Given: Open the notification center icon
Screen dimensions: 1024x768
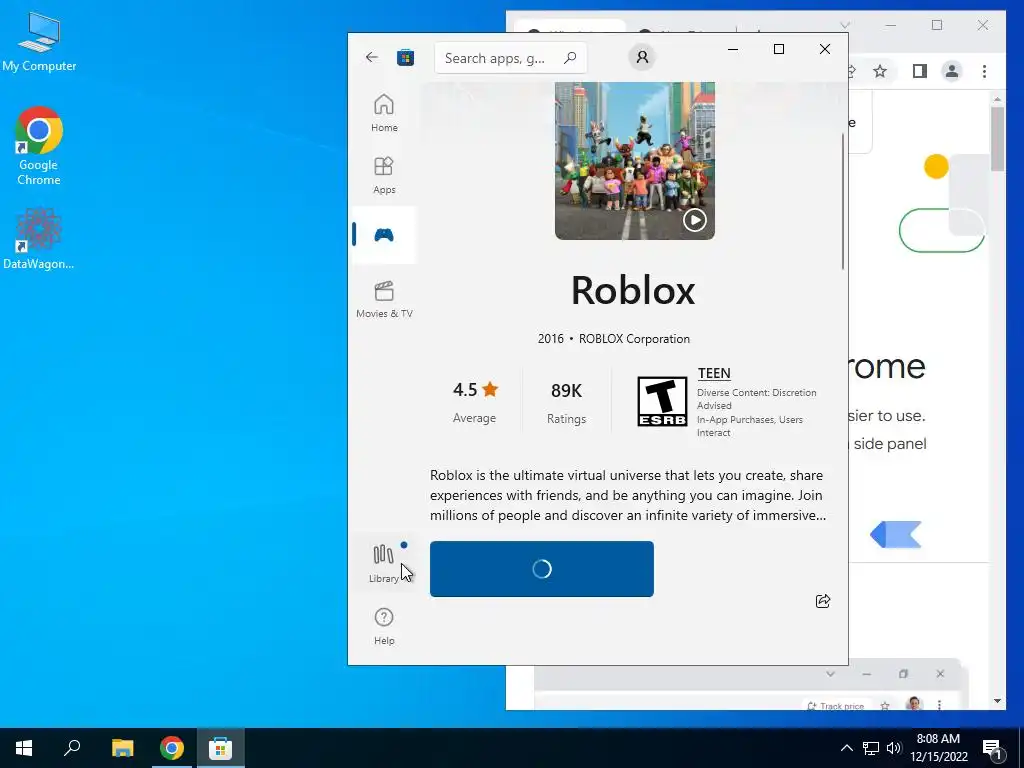Looking at the screenshot, I should (992, 748).
